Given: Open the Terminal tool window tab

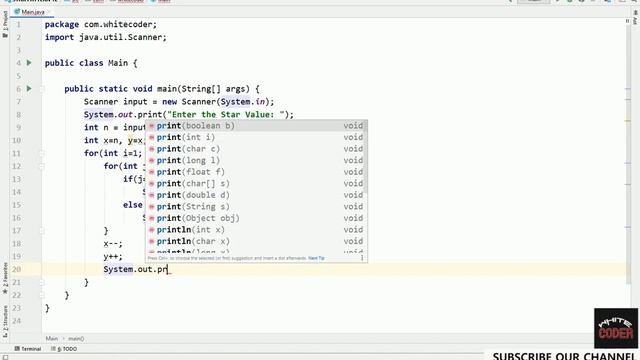Looking at the screenshot, I should 28,349.
